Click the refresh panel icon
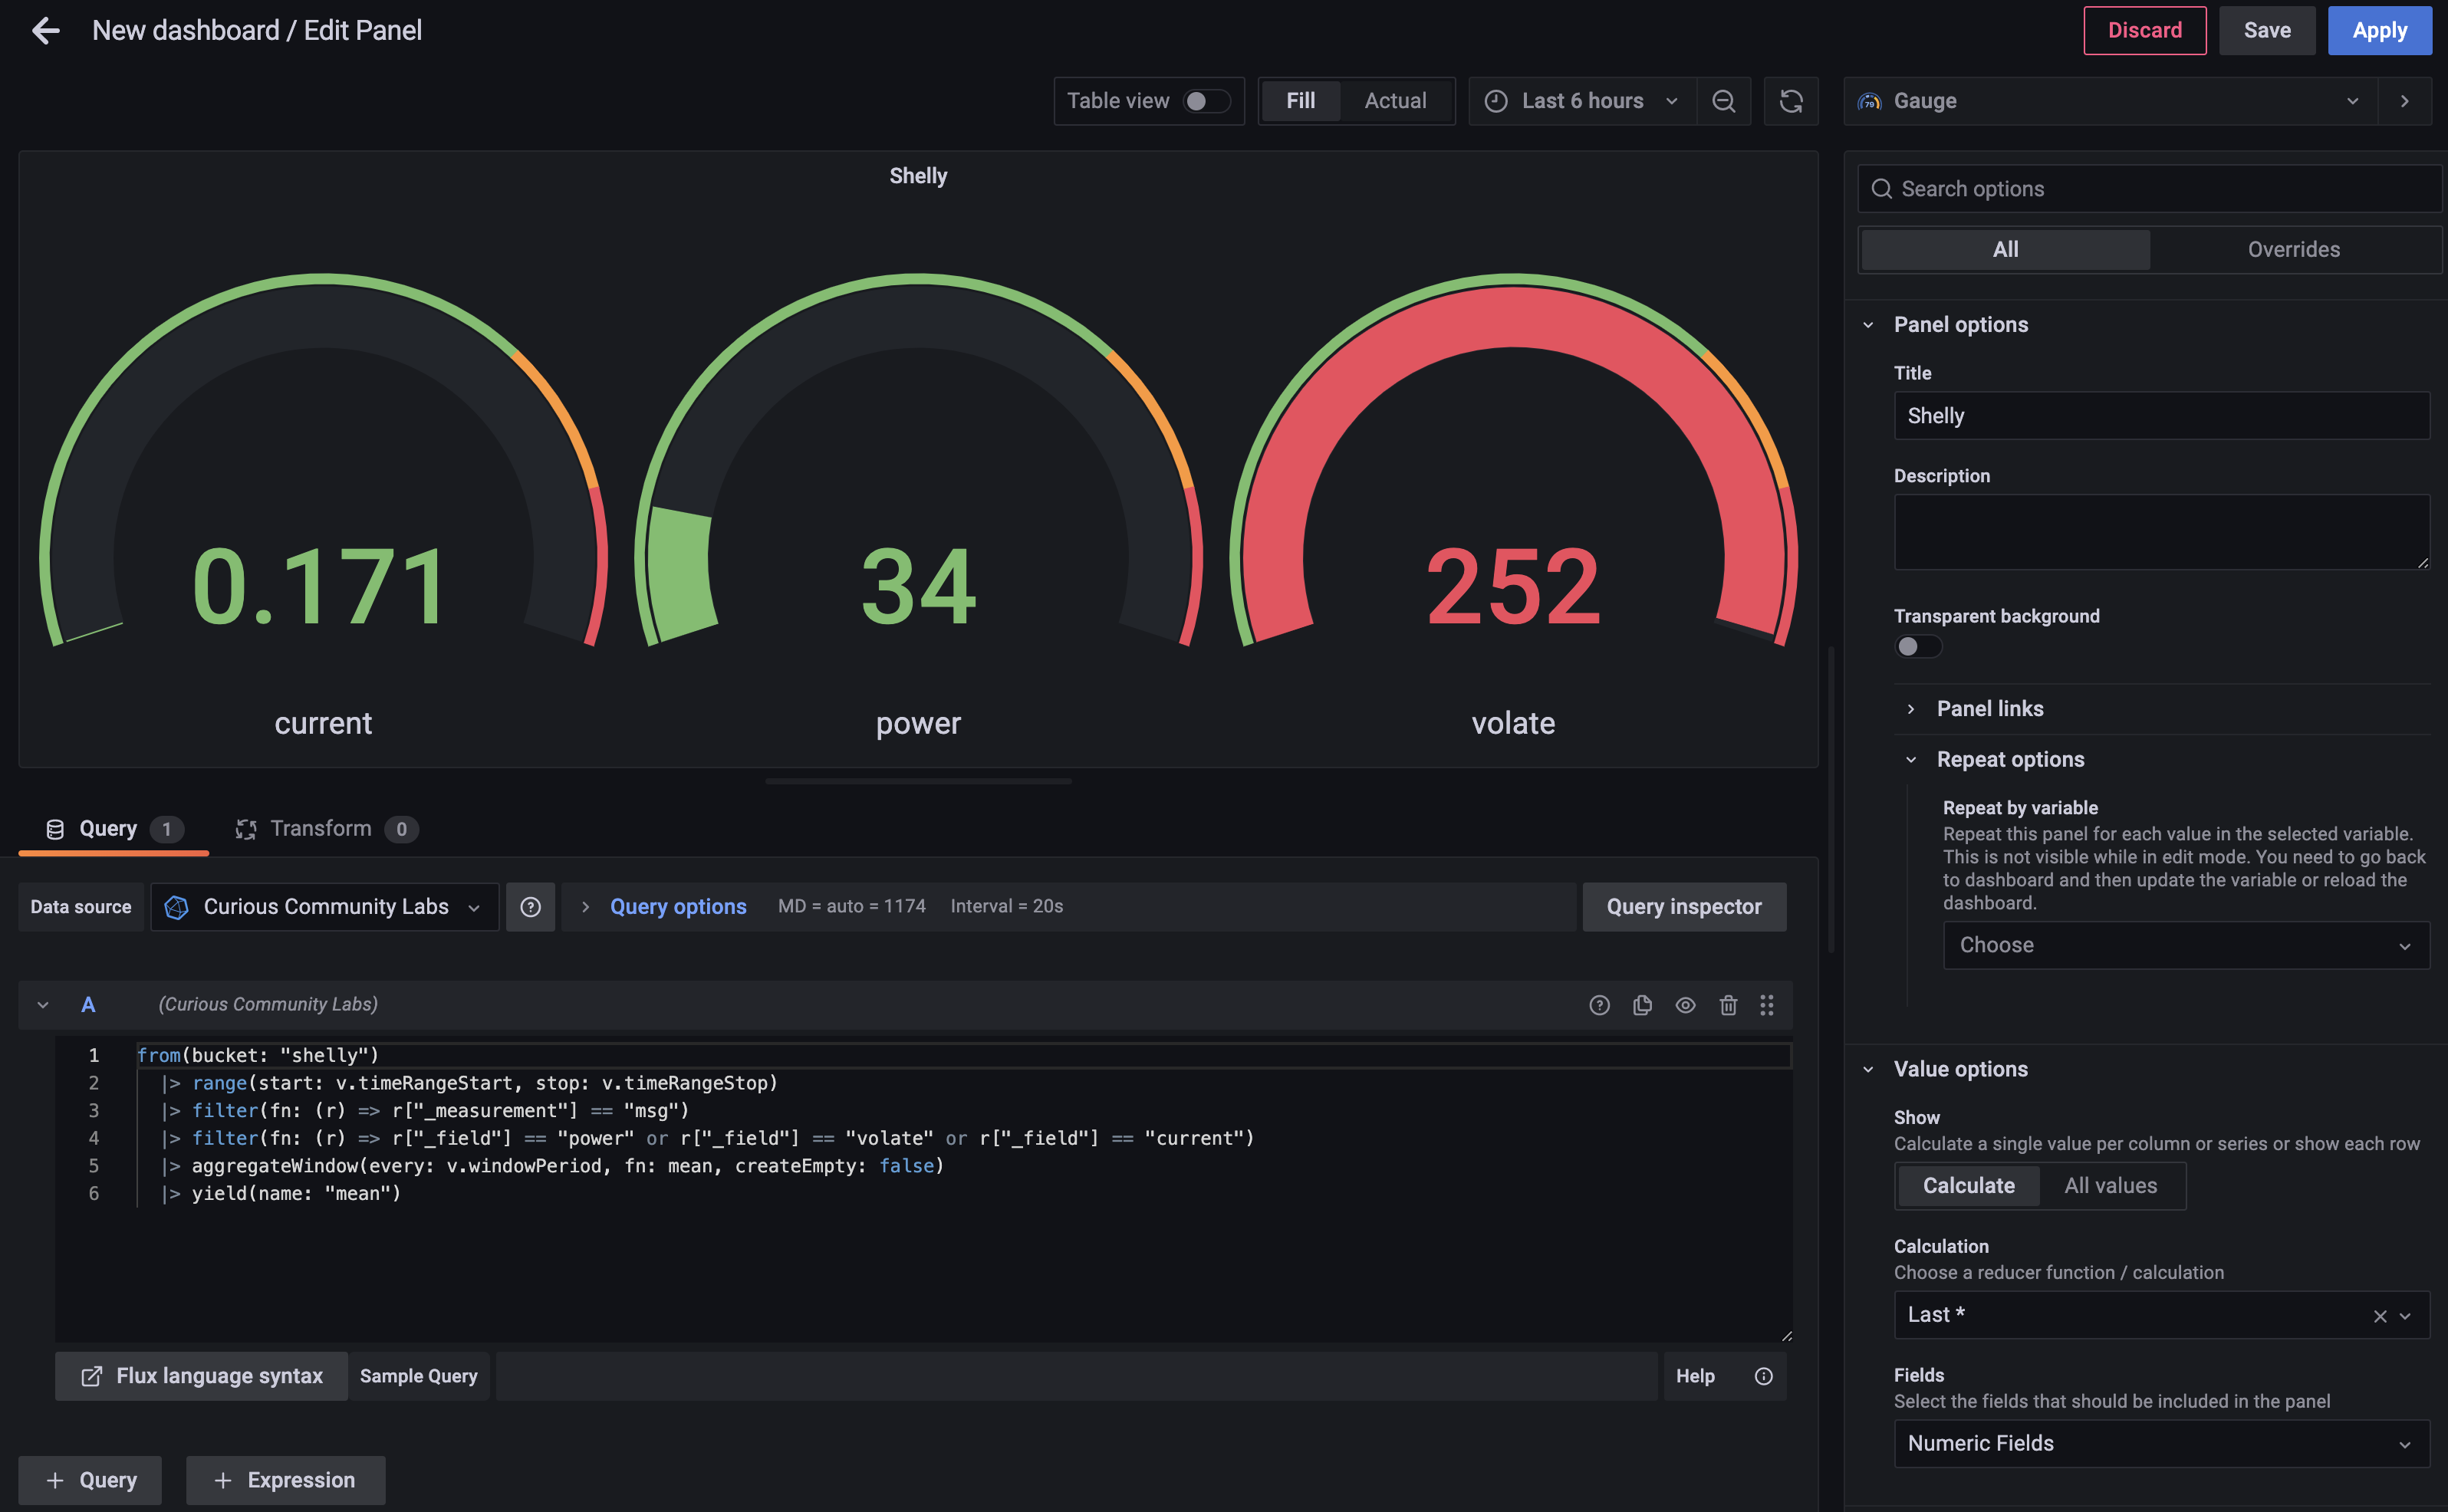The width and height of the screenshot is (2448, 1512). (x=1791, y=100)
